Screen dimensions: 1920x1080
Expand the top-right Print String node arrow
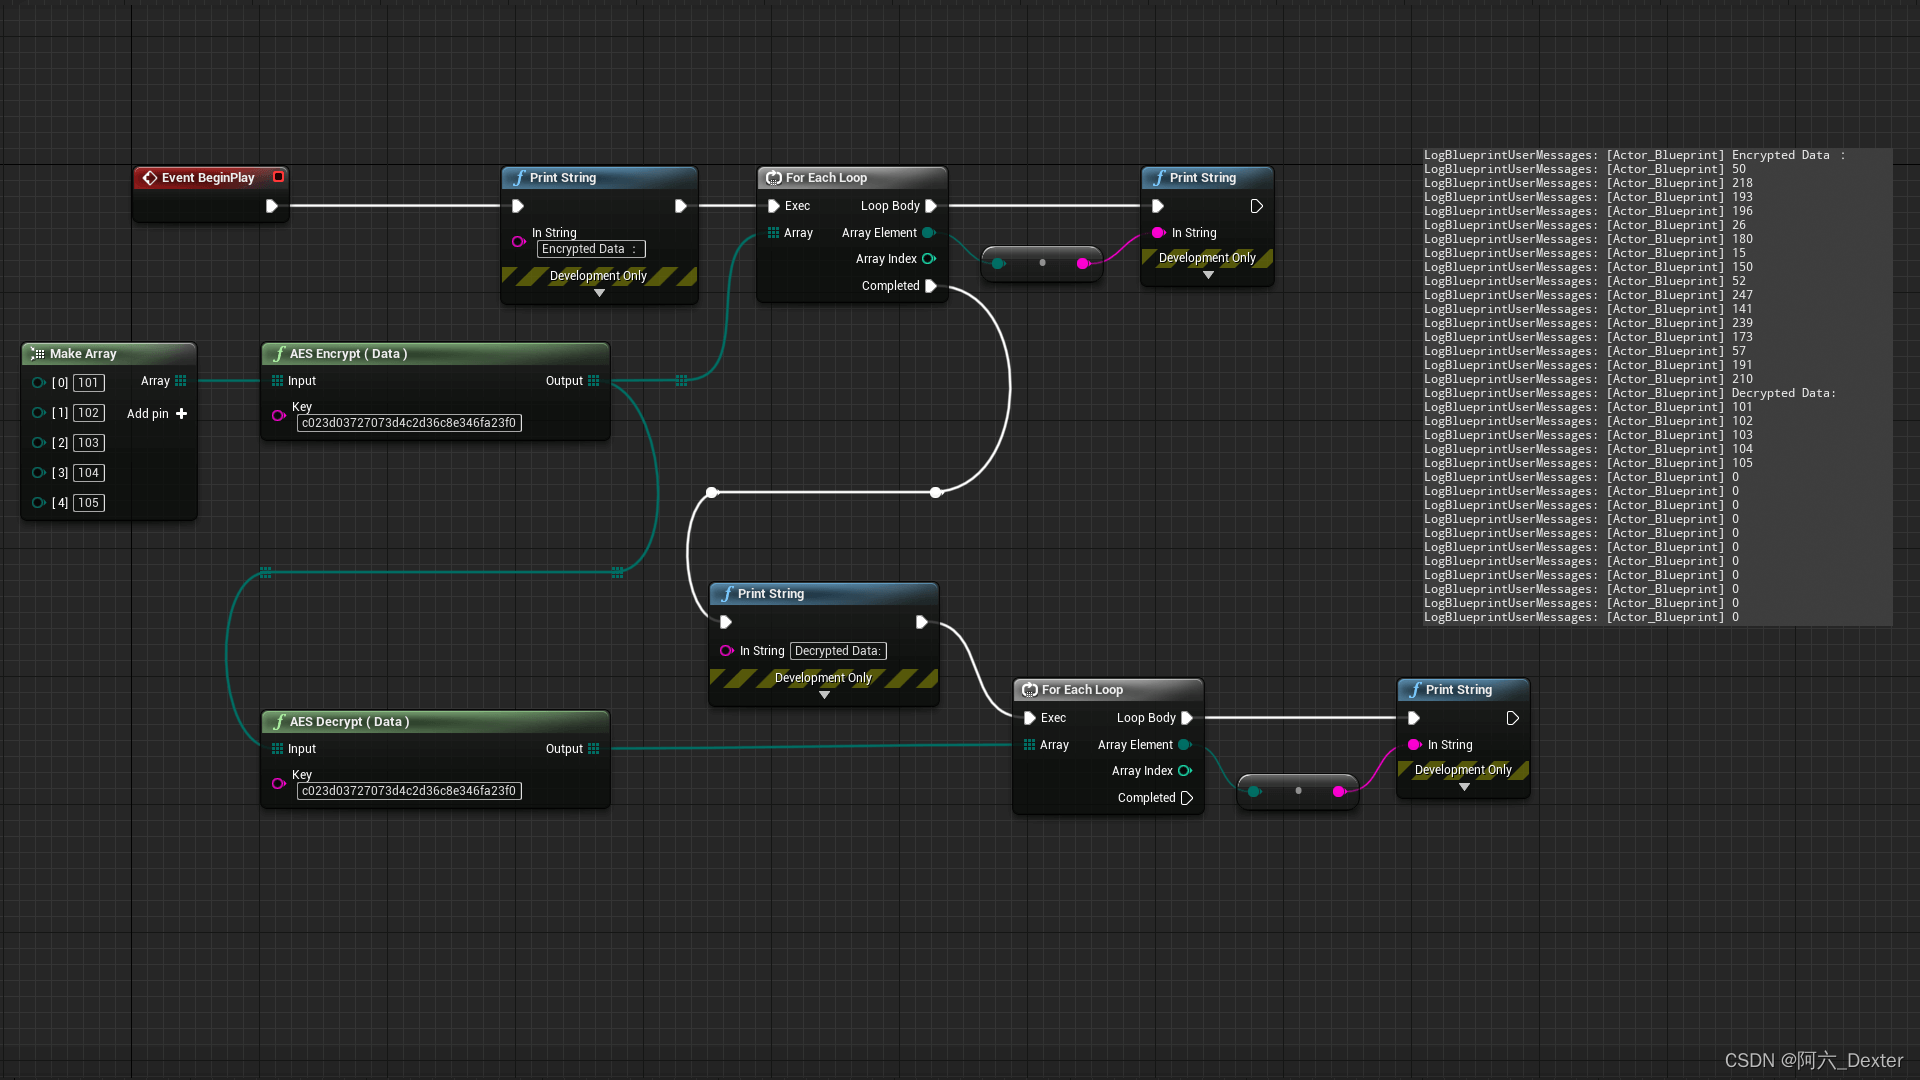(x=1208, y=275)
